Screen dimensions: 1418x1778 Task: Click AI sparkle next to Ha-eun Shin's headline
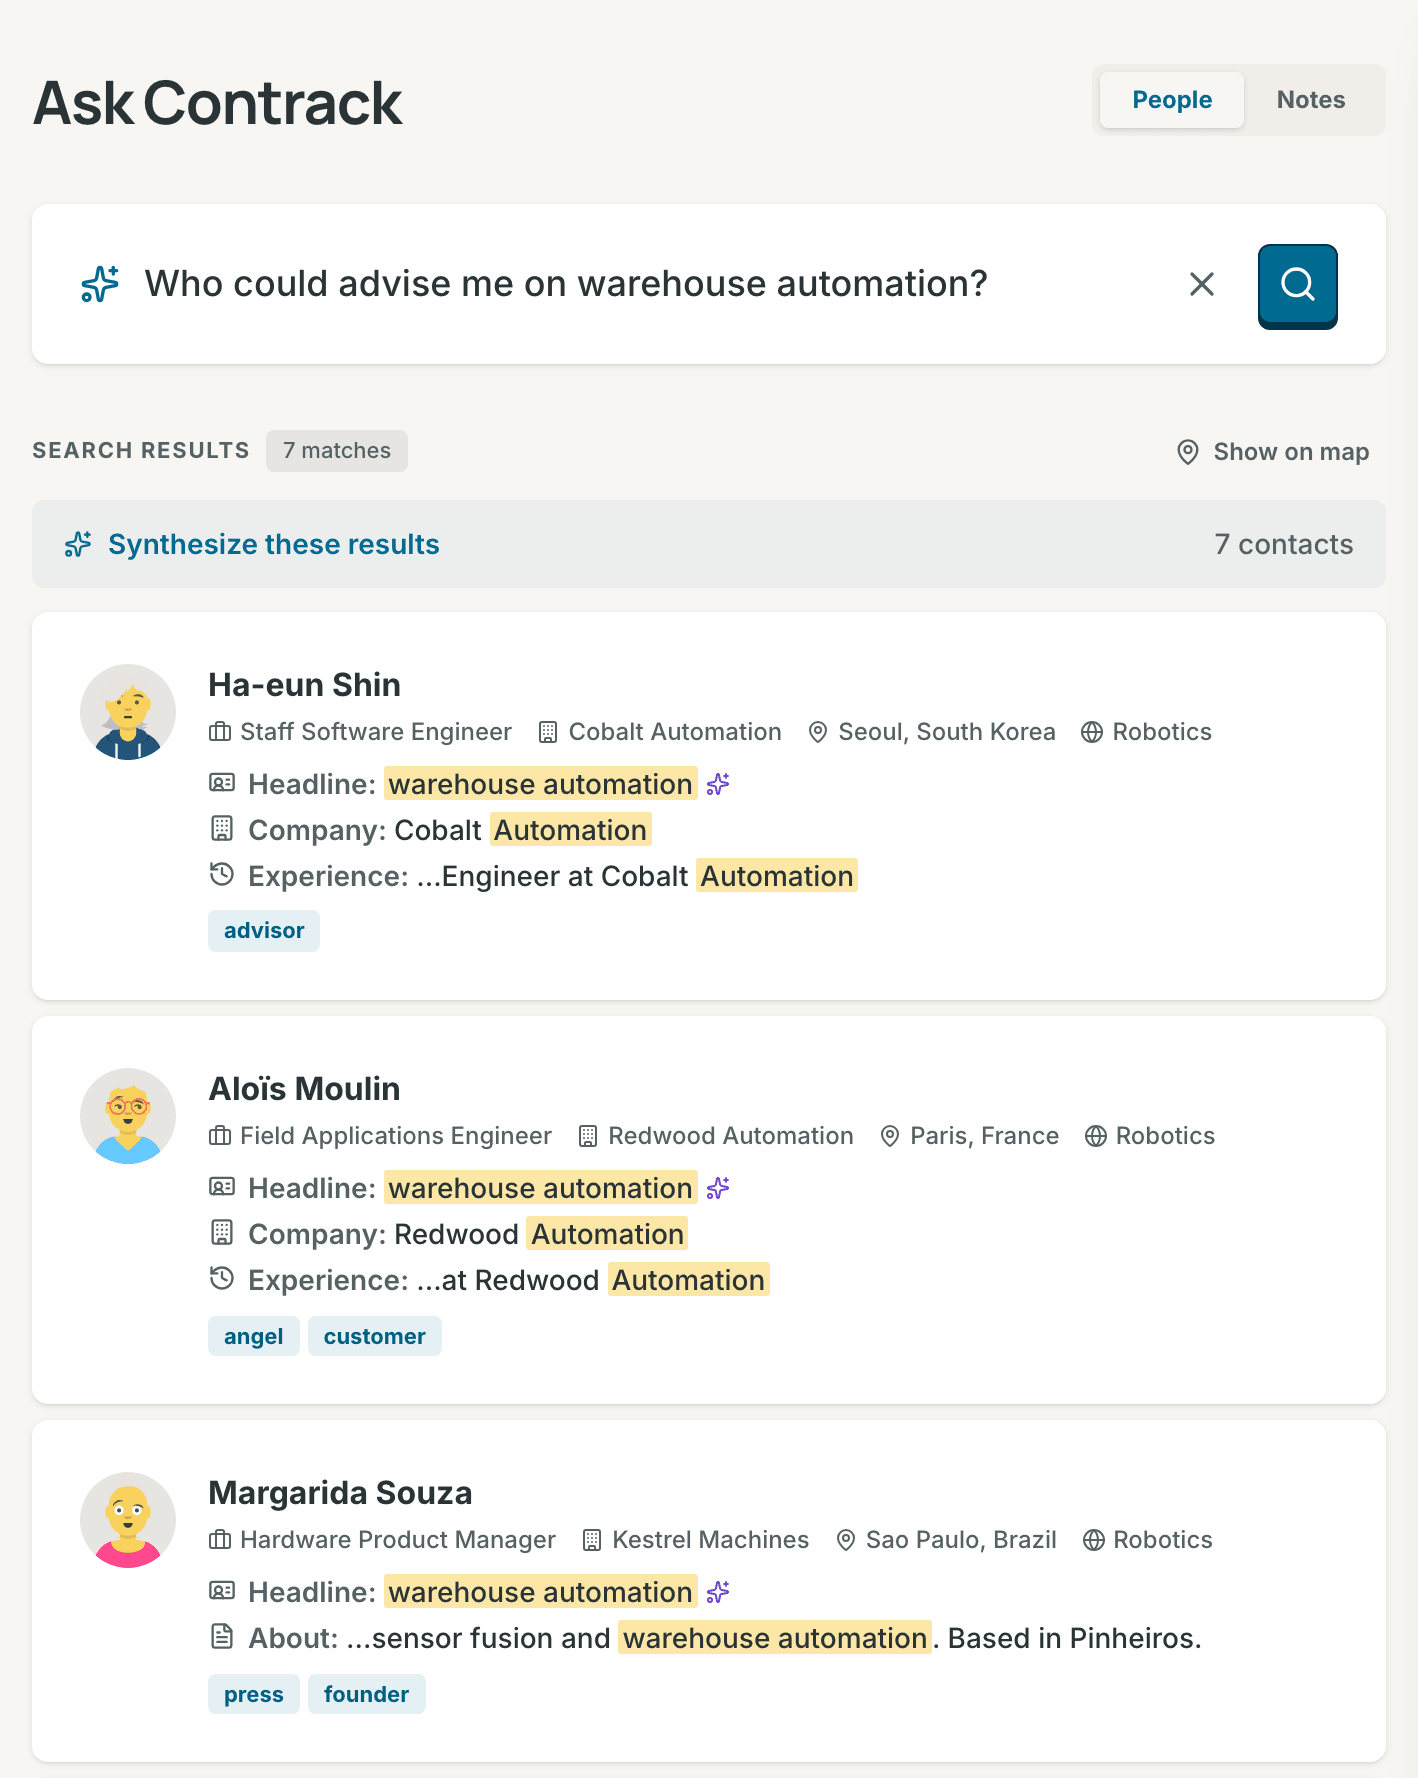click(x=718, y=784)
